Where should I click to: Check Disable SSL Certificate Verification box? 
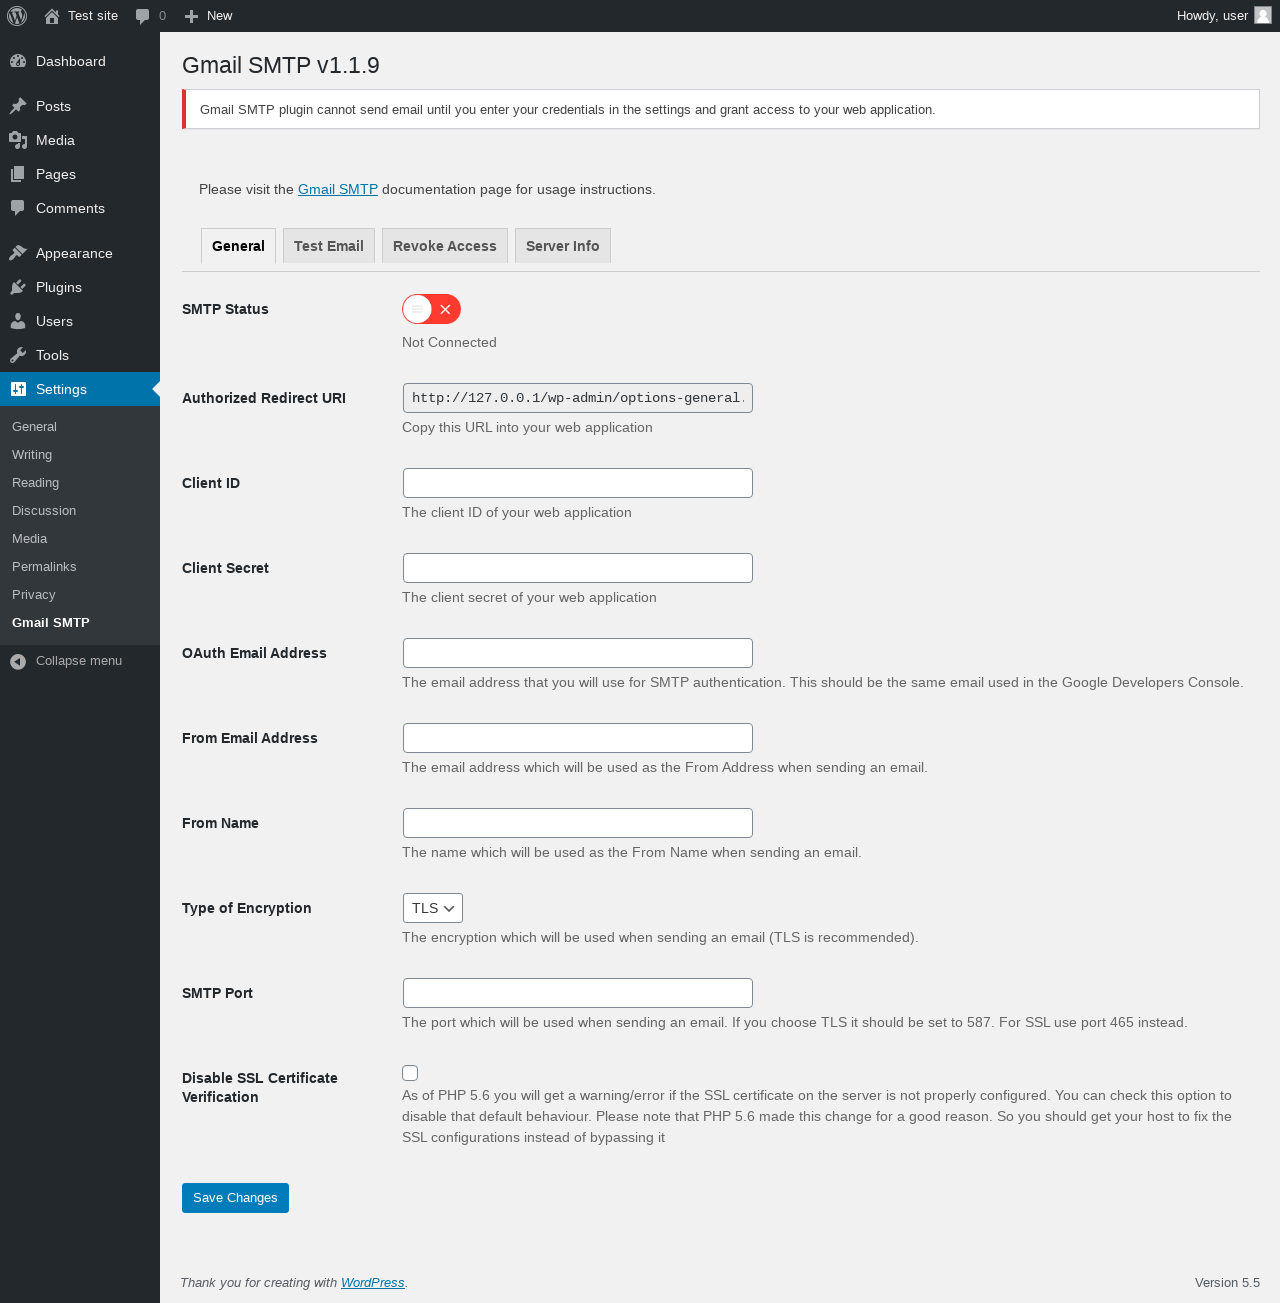(x=410, y=1073)
